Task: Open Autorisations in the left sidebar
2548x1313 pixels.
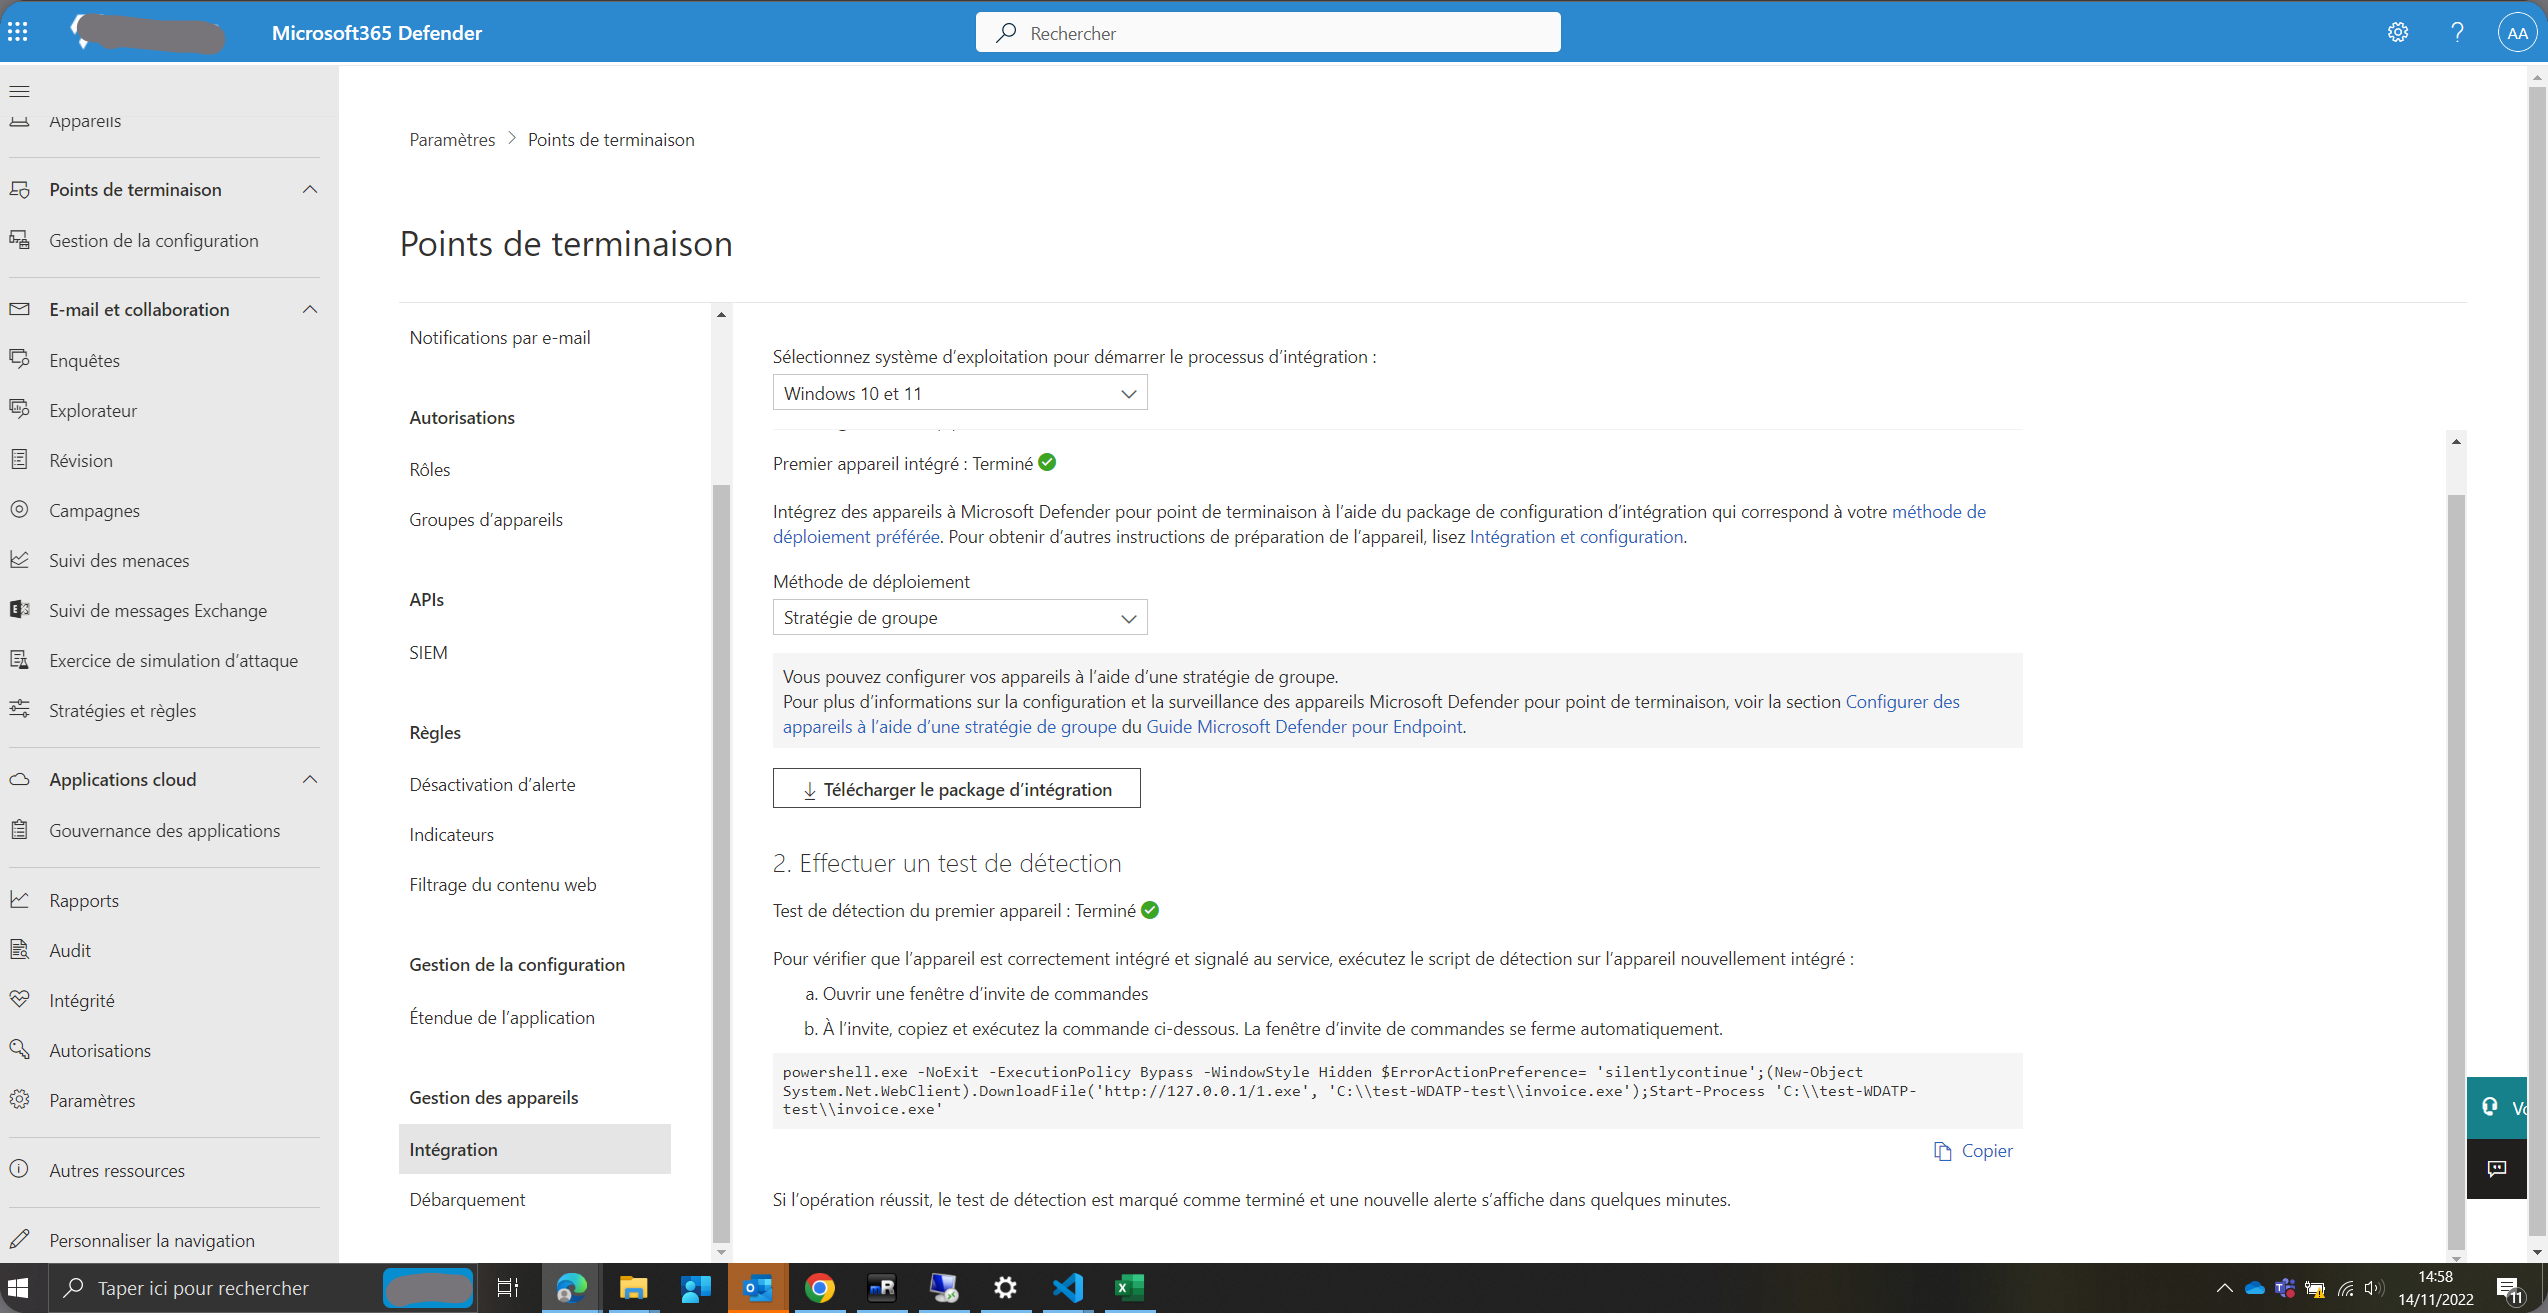Action: click(100, 1050)
